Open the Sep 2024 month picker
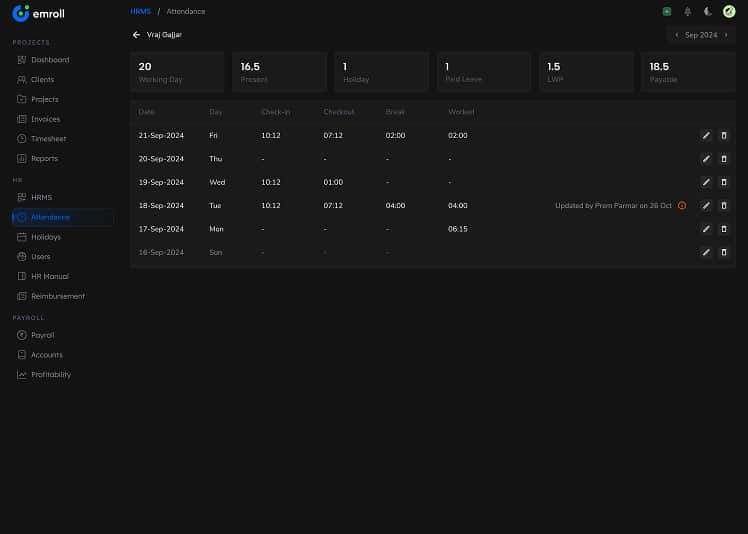Image resolution: width=748 pixels, height=534 pixels. [x=701, y=35]
